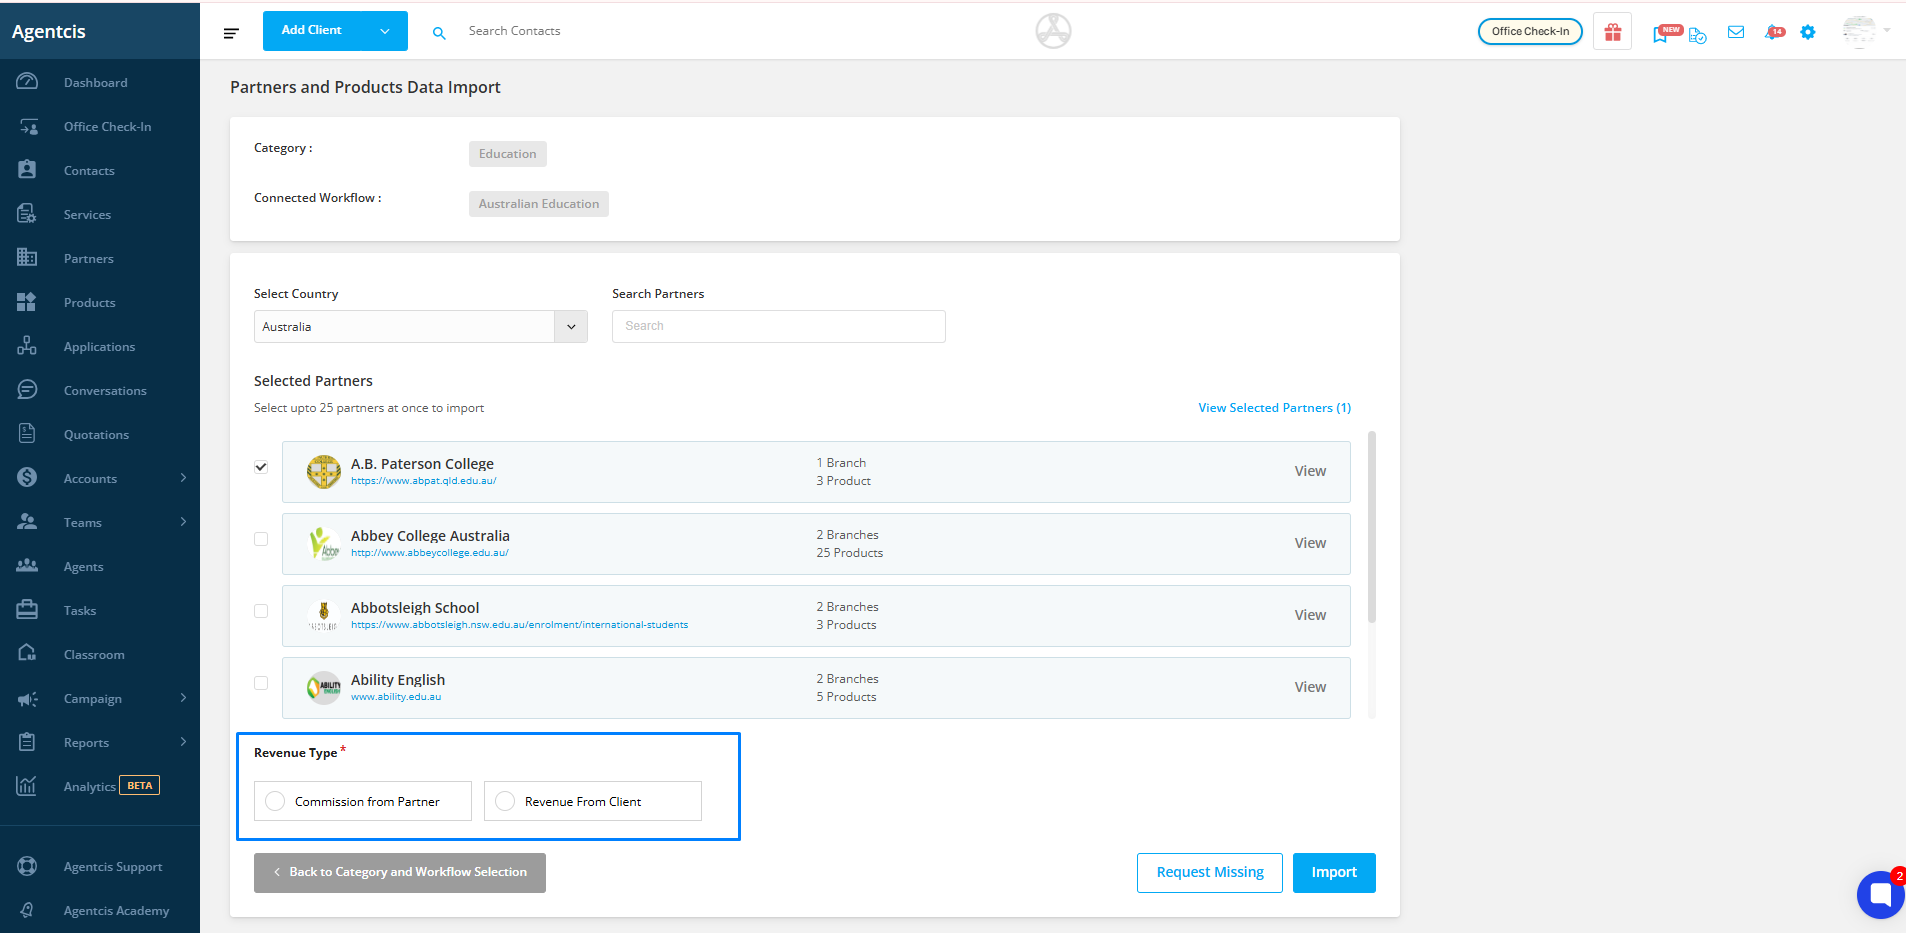Open the Applications sidebar icon
Viewport: 1906px width, 933px height.
27,346
